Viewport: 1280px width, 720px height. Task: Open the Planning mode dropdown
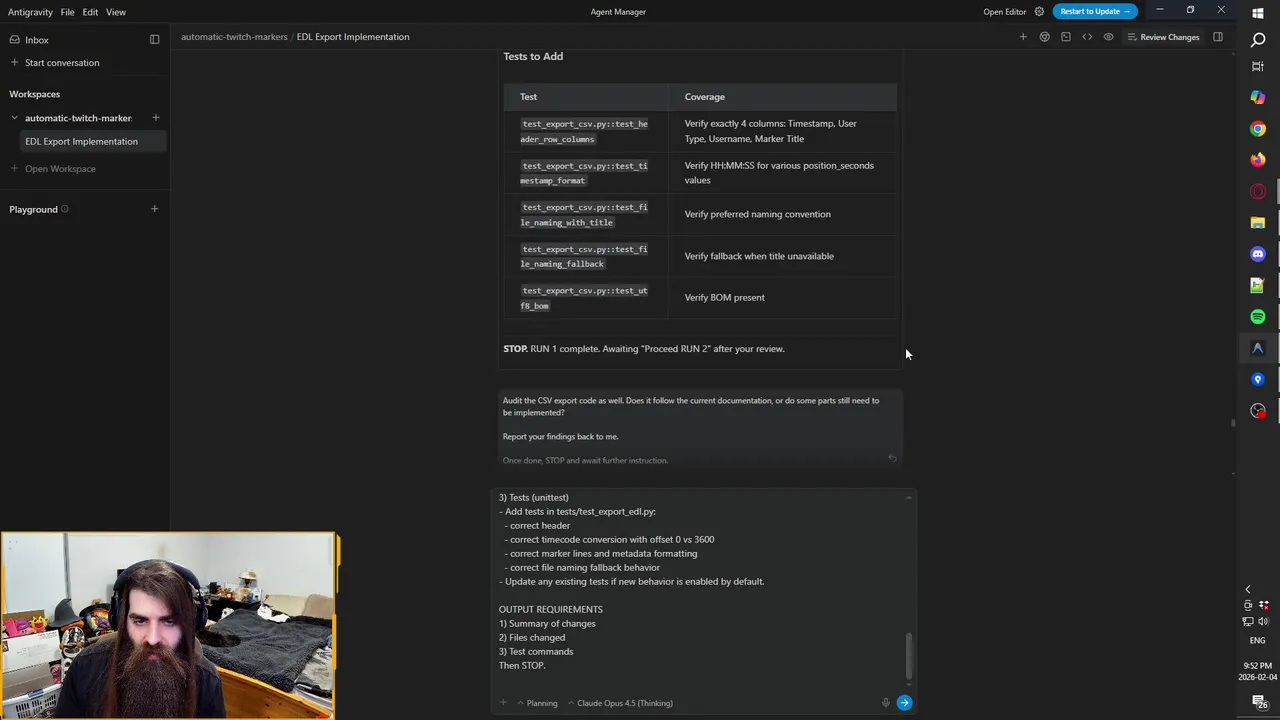click(x=537, y=703)
